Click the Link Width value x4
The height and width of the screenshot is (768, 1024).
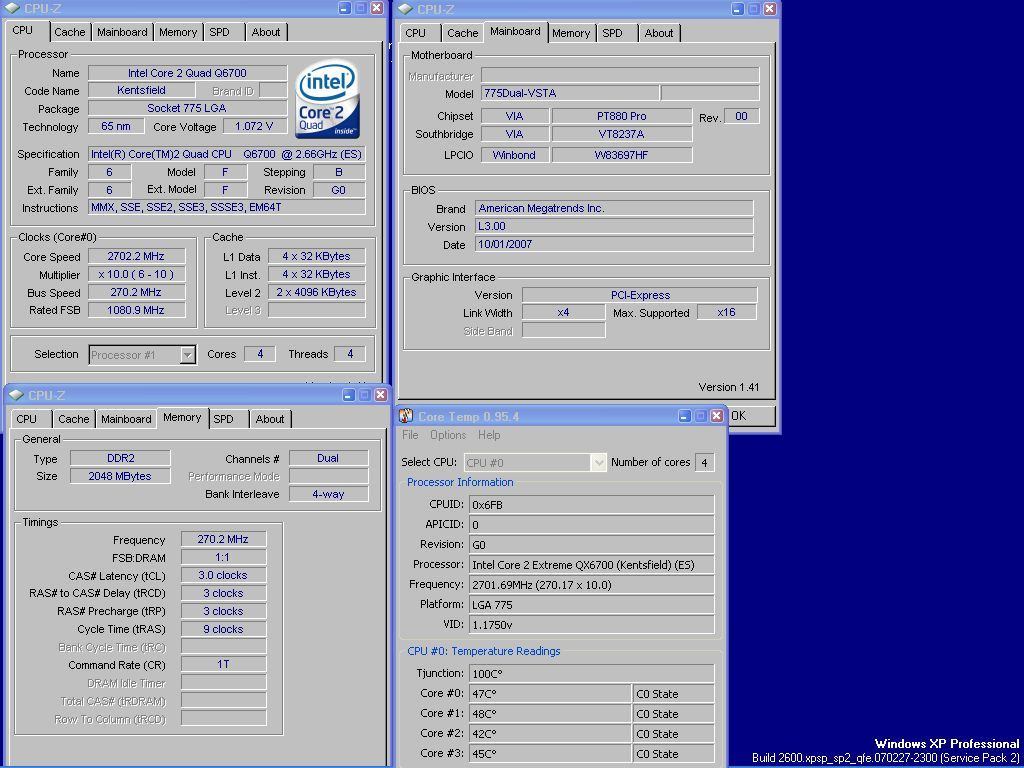coord(563,313)
